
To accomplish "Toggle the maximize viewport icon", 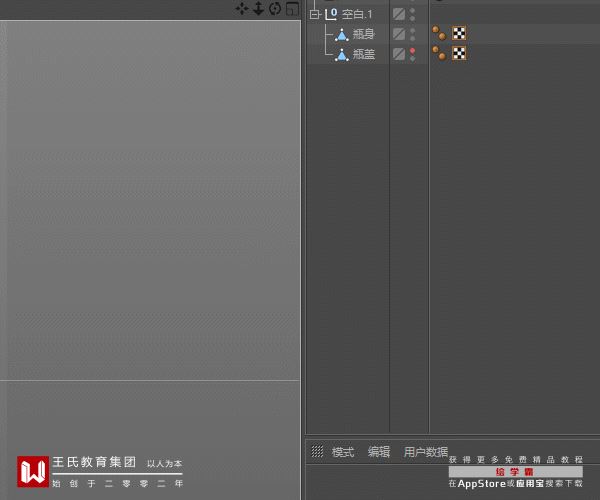I will [x=293, y=8].
